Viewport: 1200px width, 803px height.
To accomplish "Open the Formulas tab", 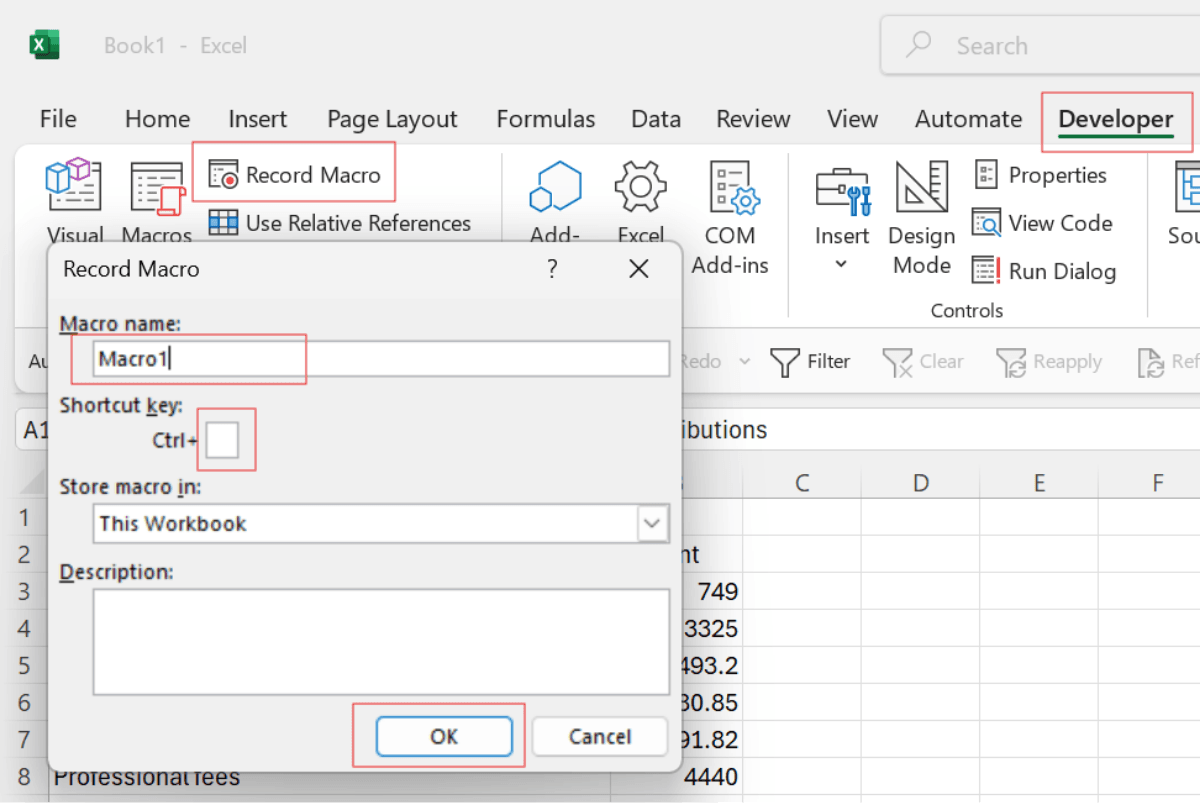I will [x=546, y=119].
